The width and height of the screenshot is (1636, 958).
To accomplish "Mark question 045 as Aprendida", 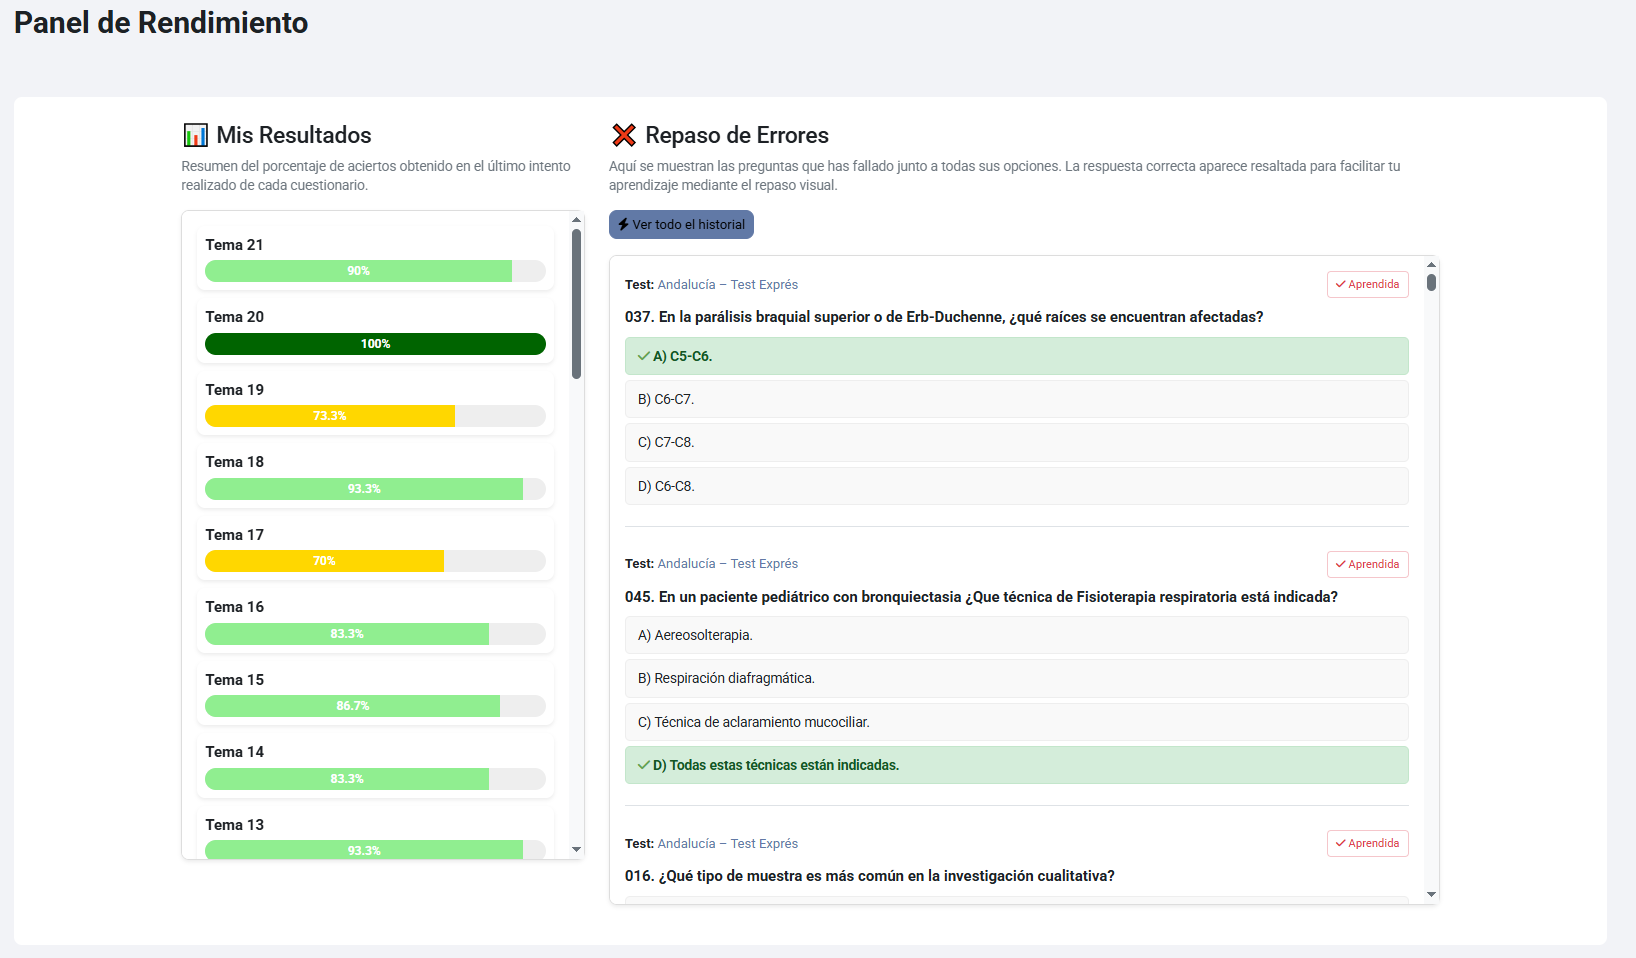I will (1367, 564).
